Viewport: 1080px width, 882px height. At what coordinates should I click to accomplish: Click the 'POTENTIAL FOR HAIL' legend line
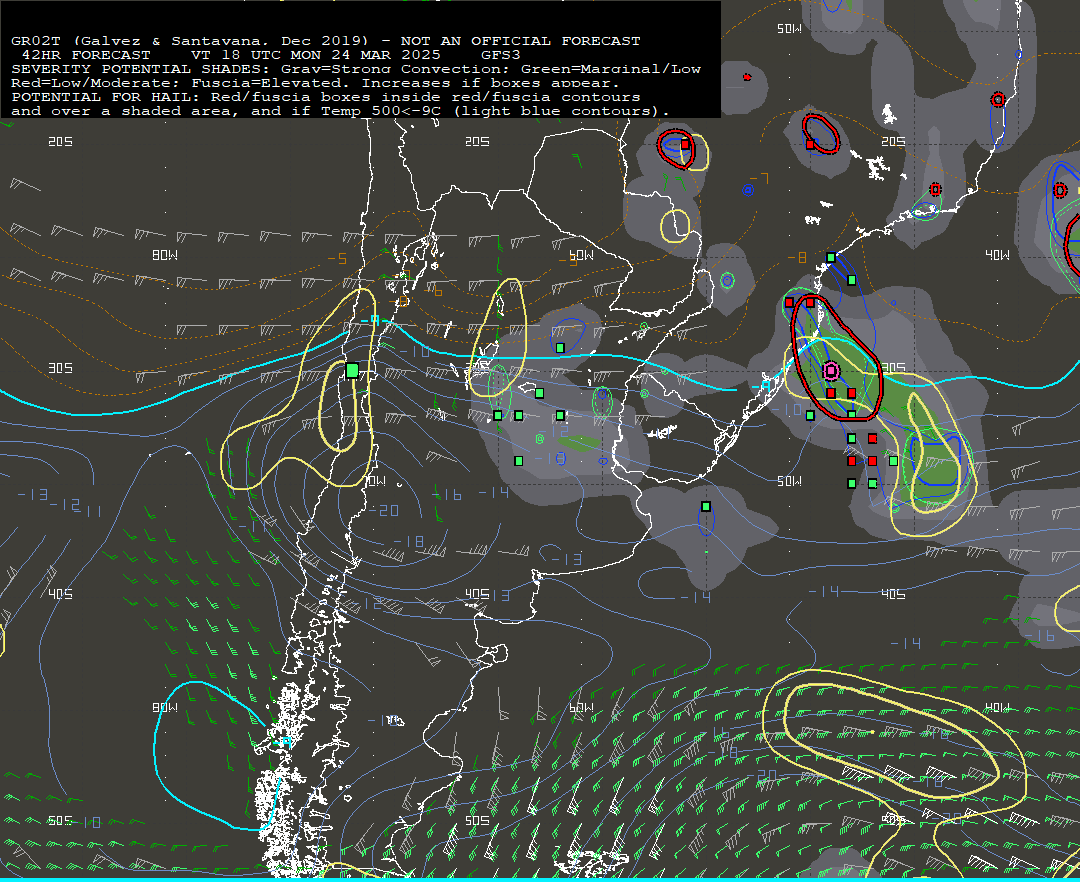(326, 97)
